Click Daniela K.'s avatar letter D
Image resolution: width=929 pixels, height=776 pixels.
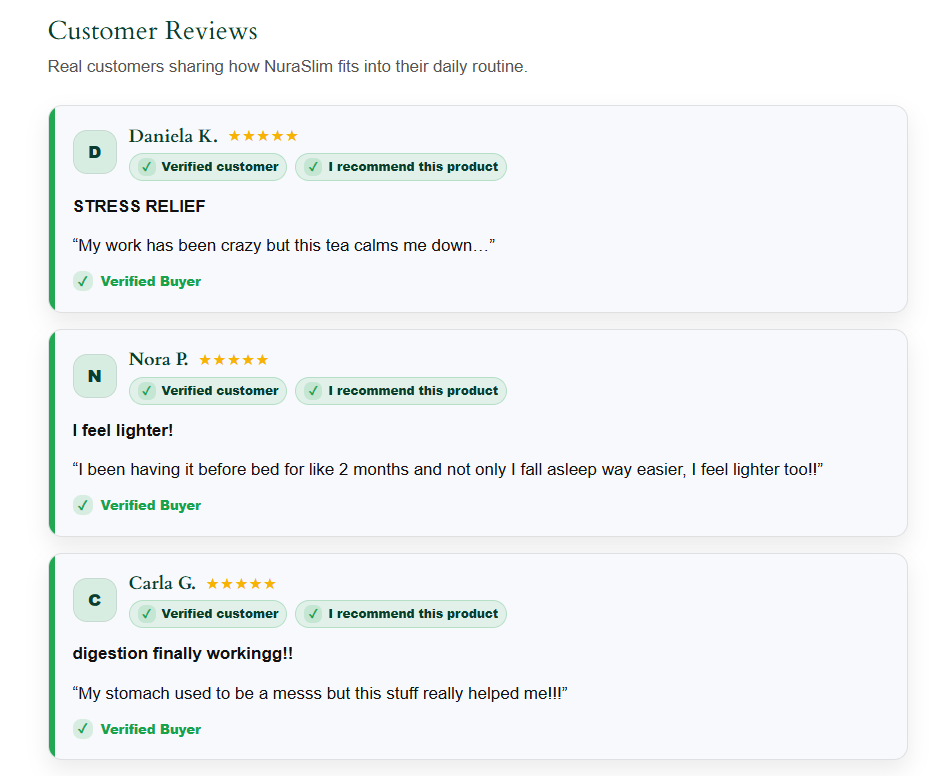tap(95, 152)
